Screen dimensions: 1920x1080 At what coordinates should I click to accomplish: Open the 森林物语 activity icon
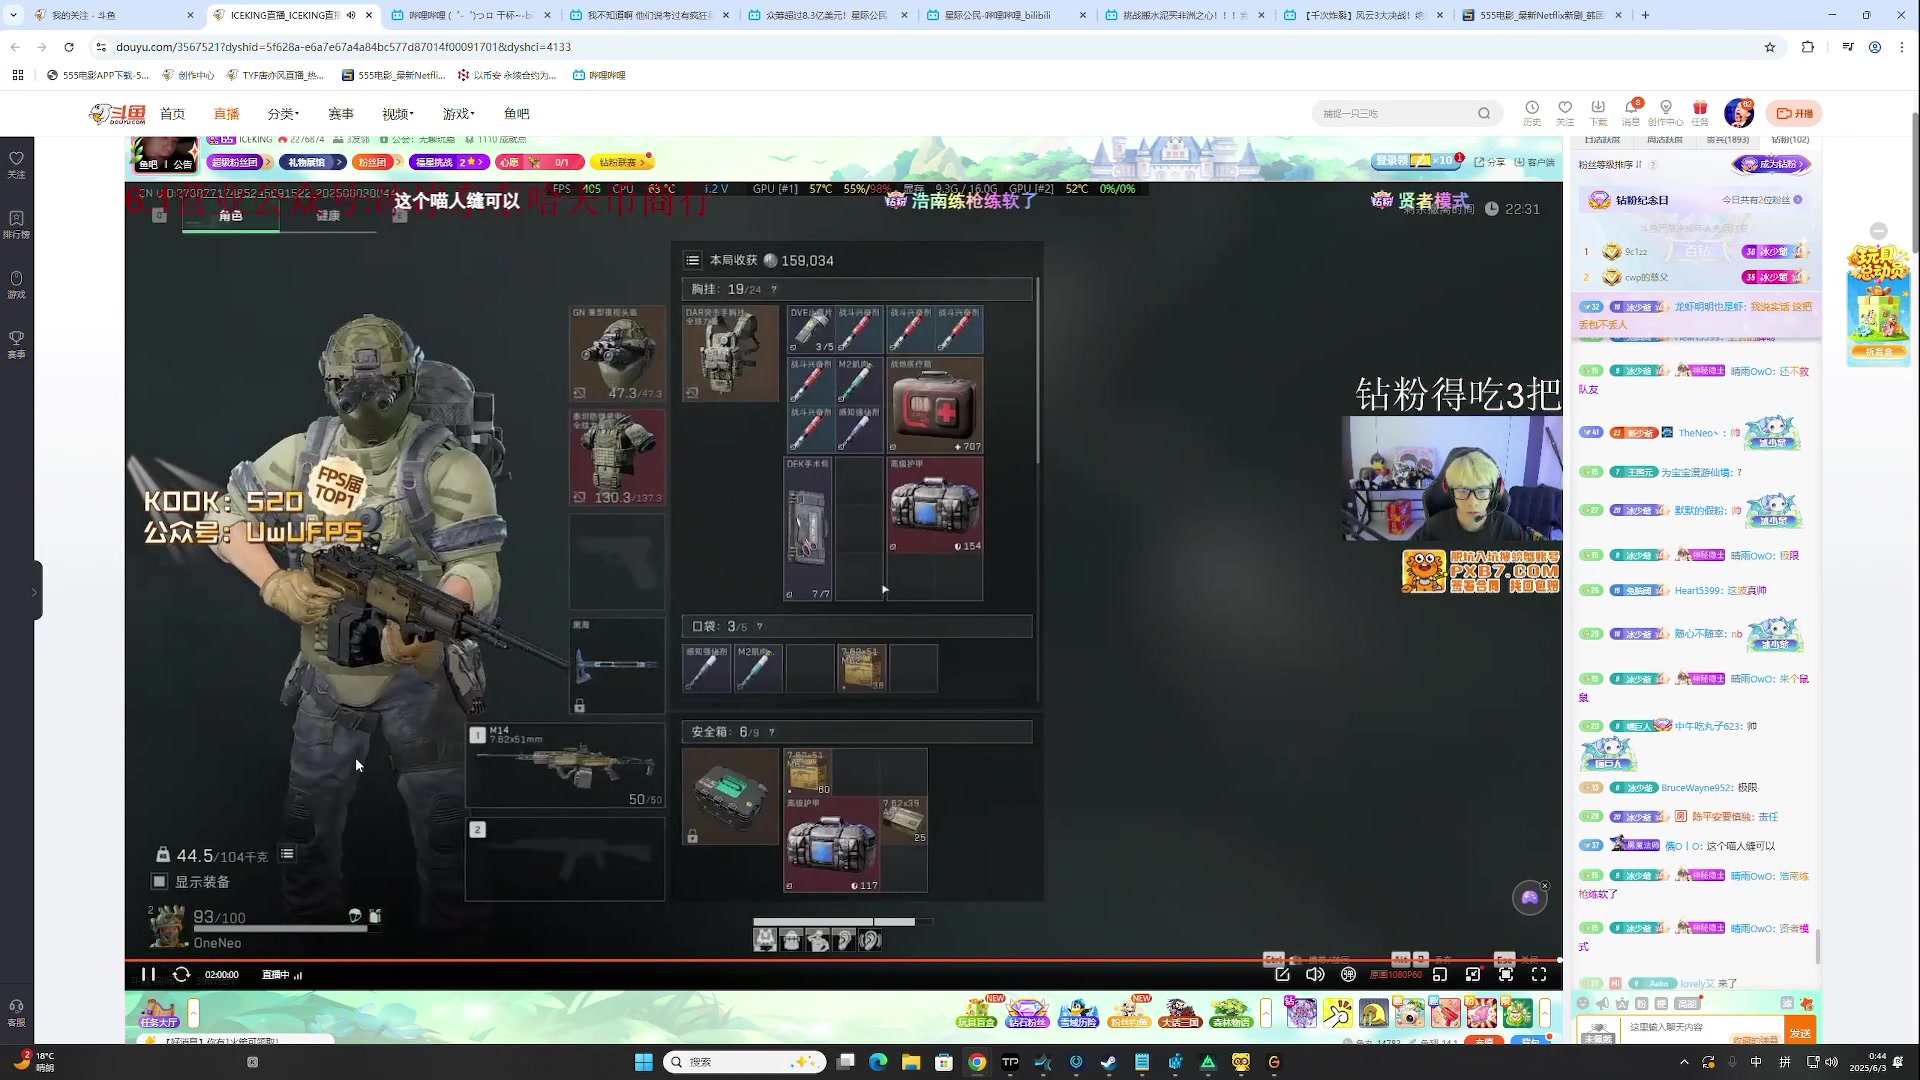[x=1230, y=1013]
